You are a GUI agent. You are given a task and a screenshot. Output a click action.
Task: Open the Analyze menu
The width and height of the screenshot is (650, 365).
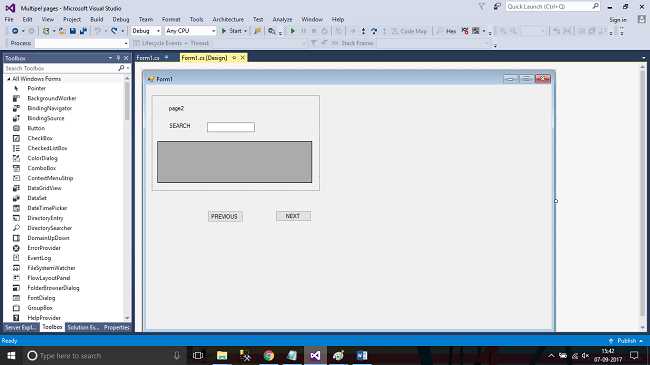(x=282, y=19)
